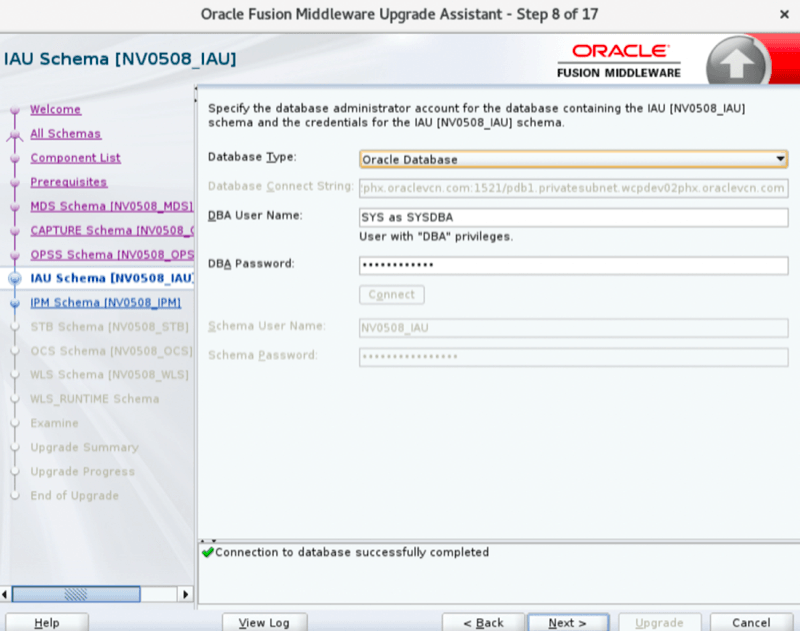Screen dimensions: 800x631
Task: Select IAU Schema current step
Action: [x=112, y=278]
